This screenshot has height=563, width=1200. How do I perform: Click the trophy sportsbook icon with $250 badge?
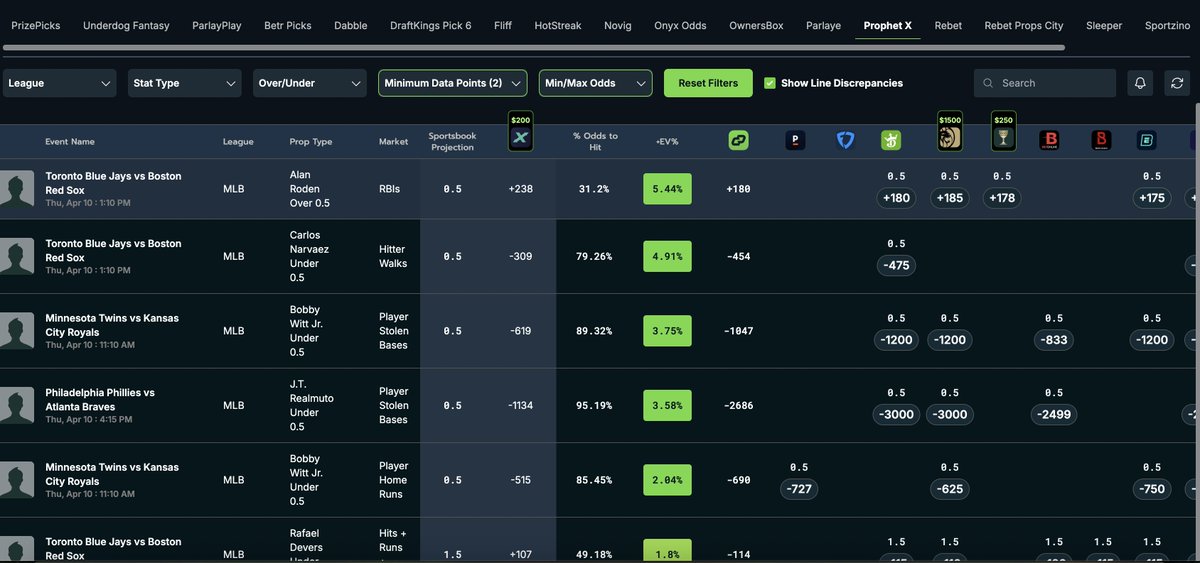tap(1003, 139)
